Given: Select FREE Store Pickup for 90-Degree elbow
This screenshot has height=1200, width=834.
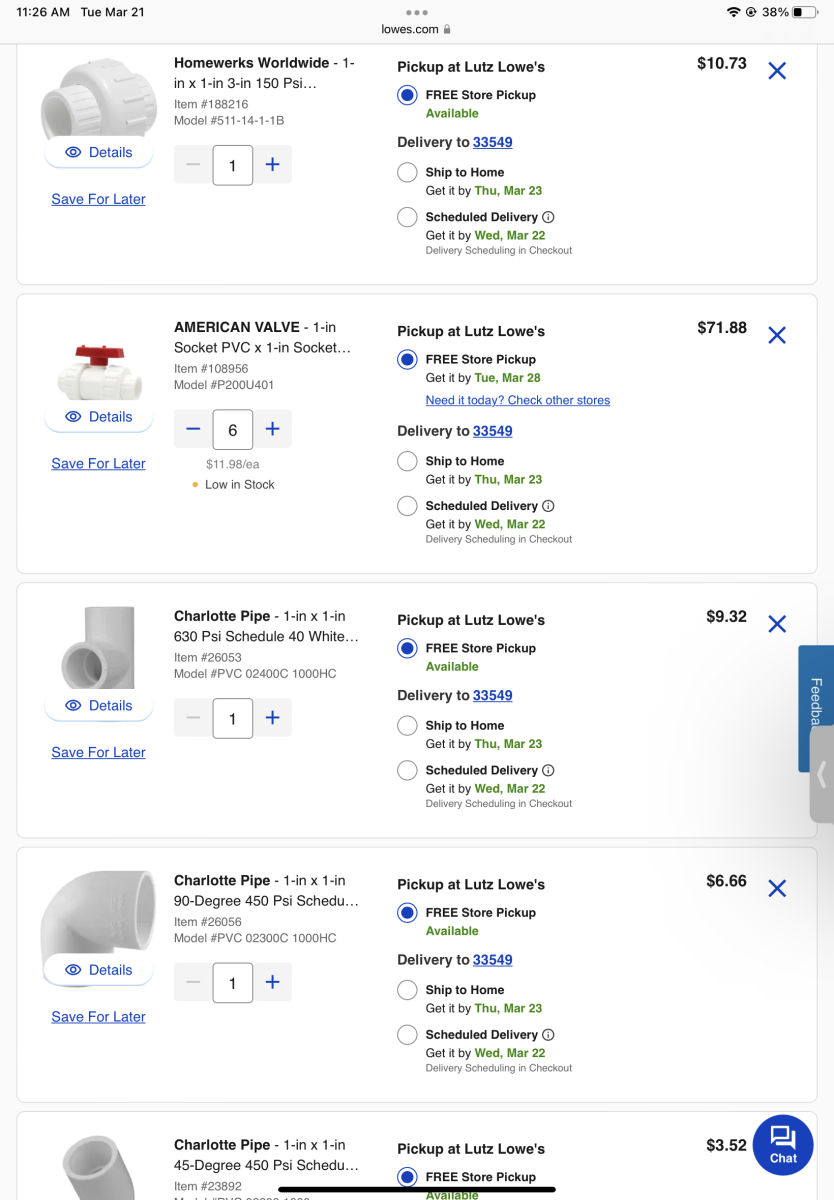Looking at the screenshot, I should pos(407,912).
